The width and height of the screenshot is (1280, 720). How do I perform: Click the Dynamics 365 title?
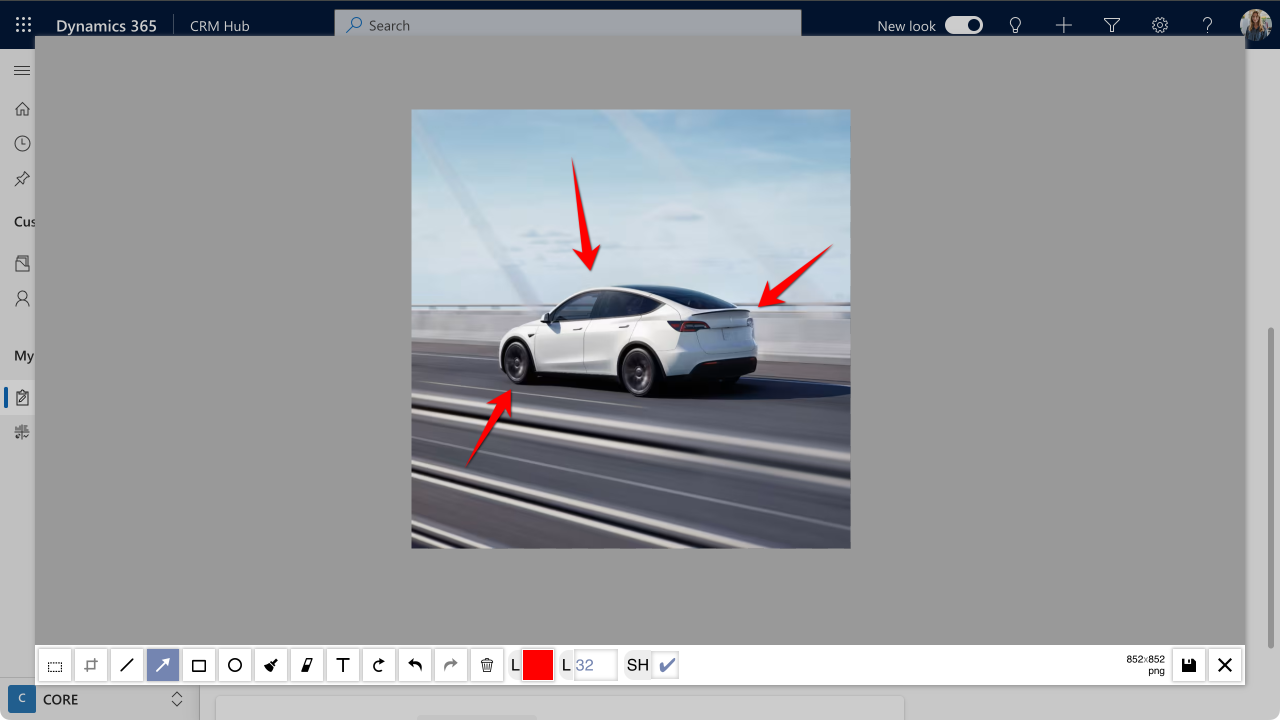[106, 26]
